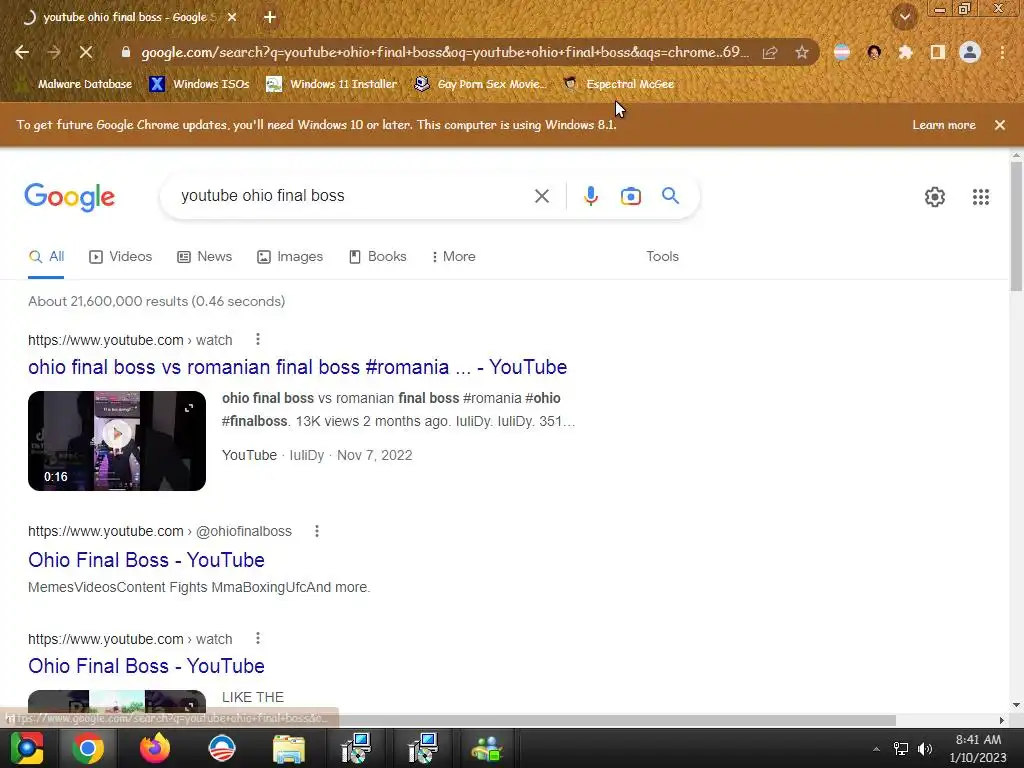Click the striped flag extension icon
Image resolution: width=1024 pixels, height=768 pixels.
842,52
